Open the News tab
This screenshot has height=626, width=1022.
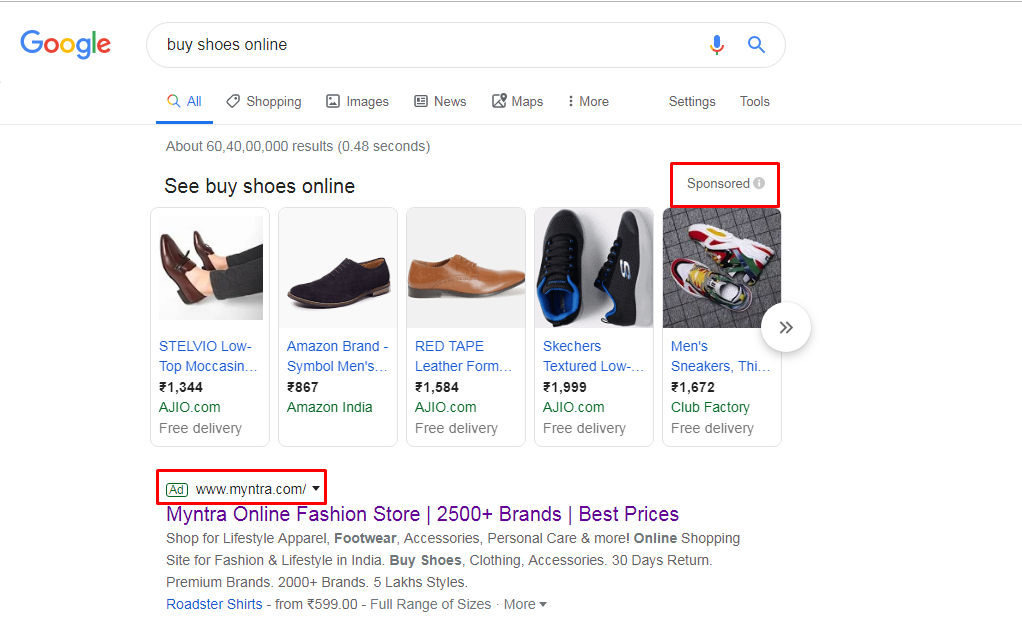click(x=441, y=102)
